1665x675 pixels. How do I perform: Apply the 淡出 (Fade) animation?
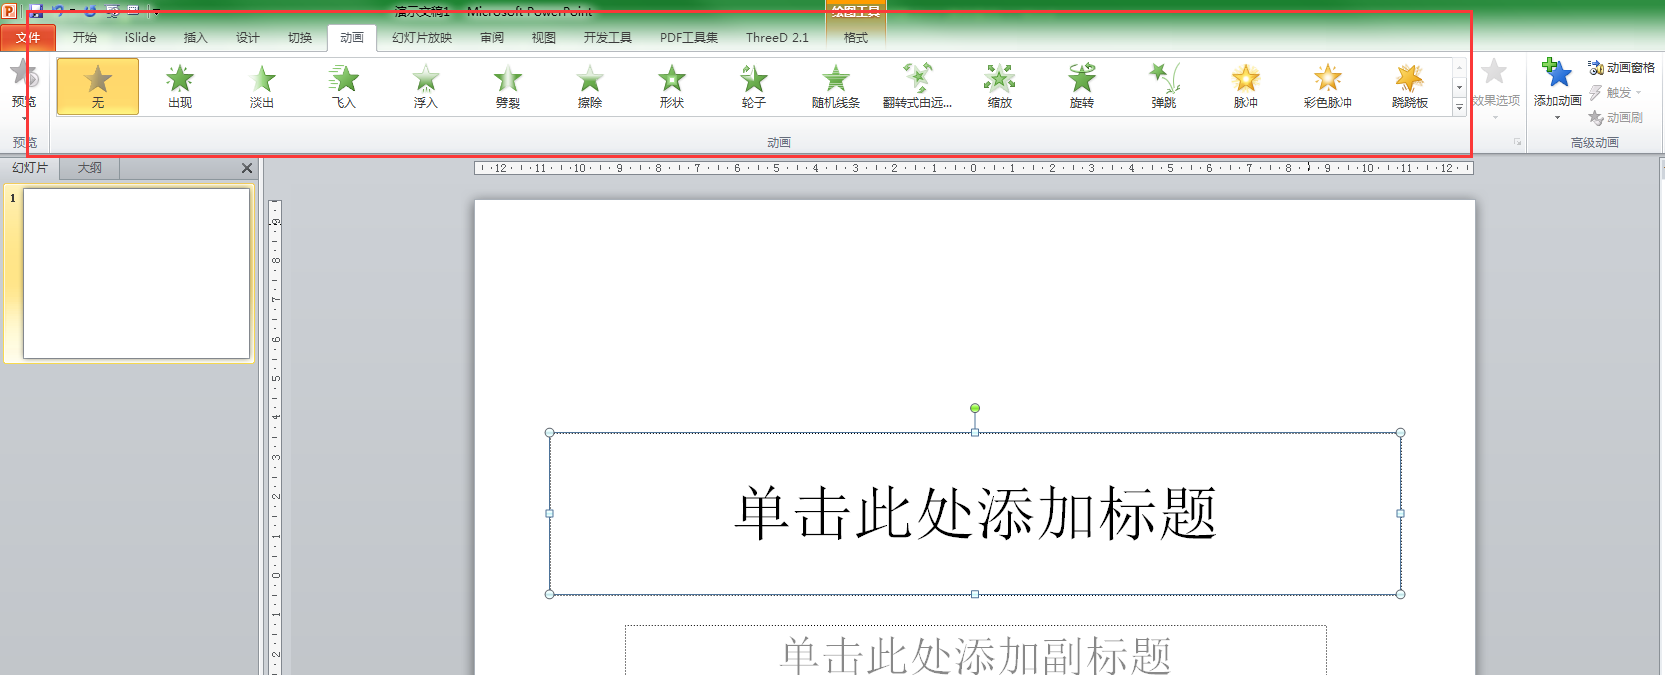point(262,86)
